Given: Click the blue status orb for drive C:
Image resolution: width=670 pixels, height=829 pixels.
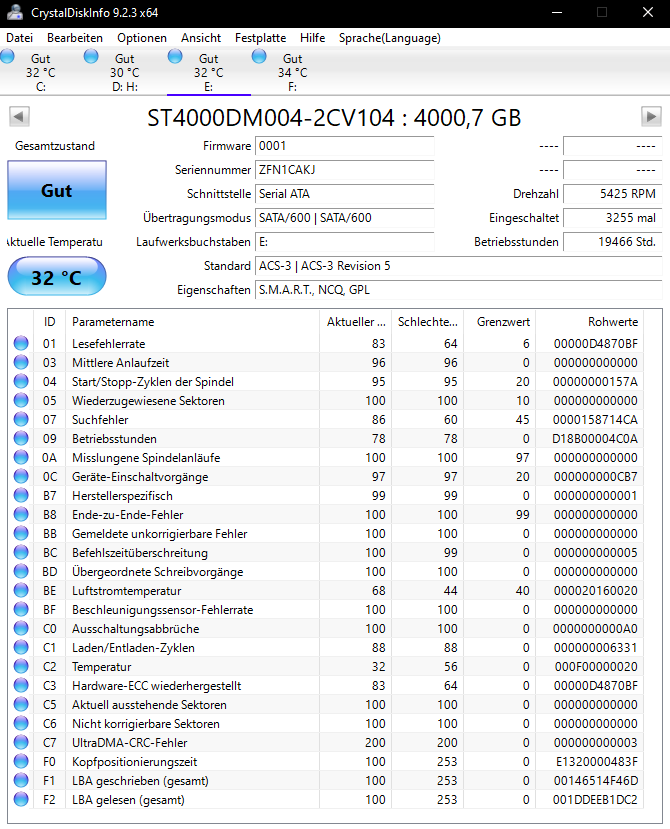Looking at the screenshot, I should pyautogui.click(x=7, y=56).
